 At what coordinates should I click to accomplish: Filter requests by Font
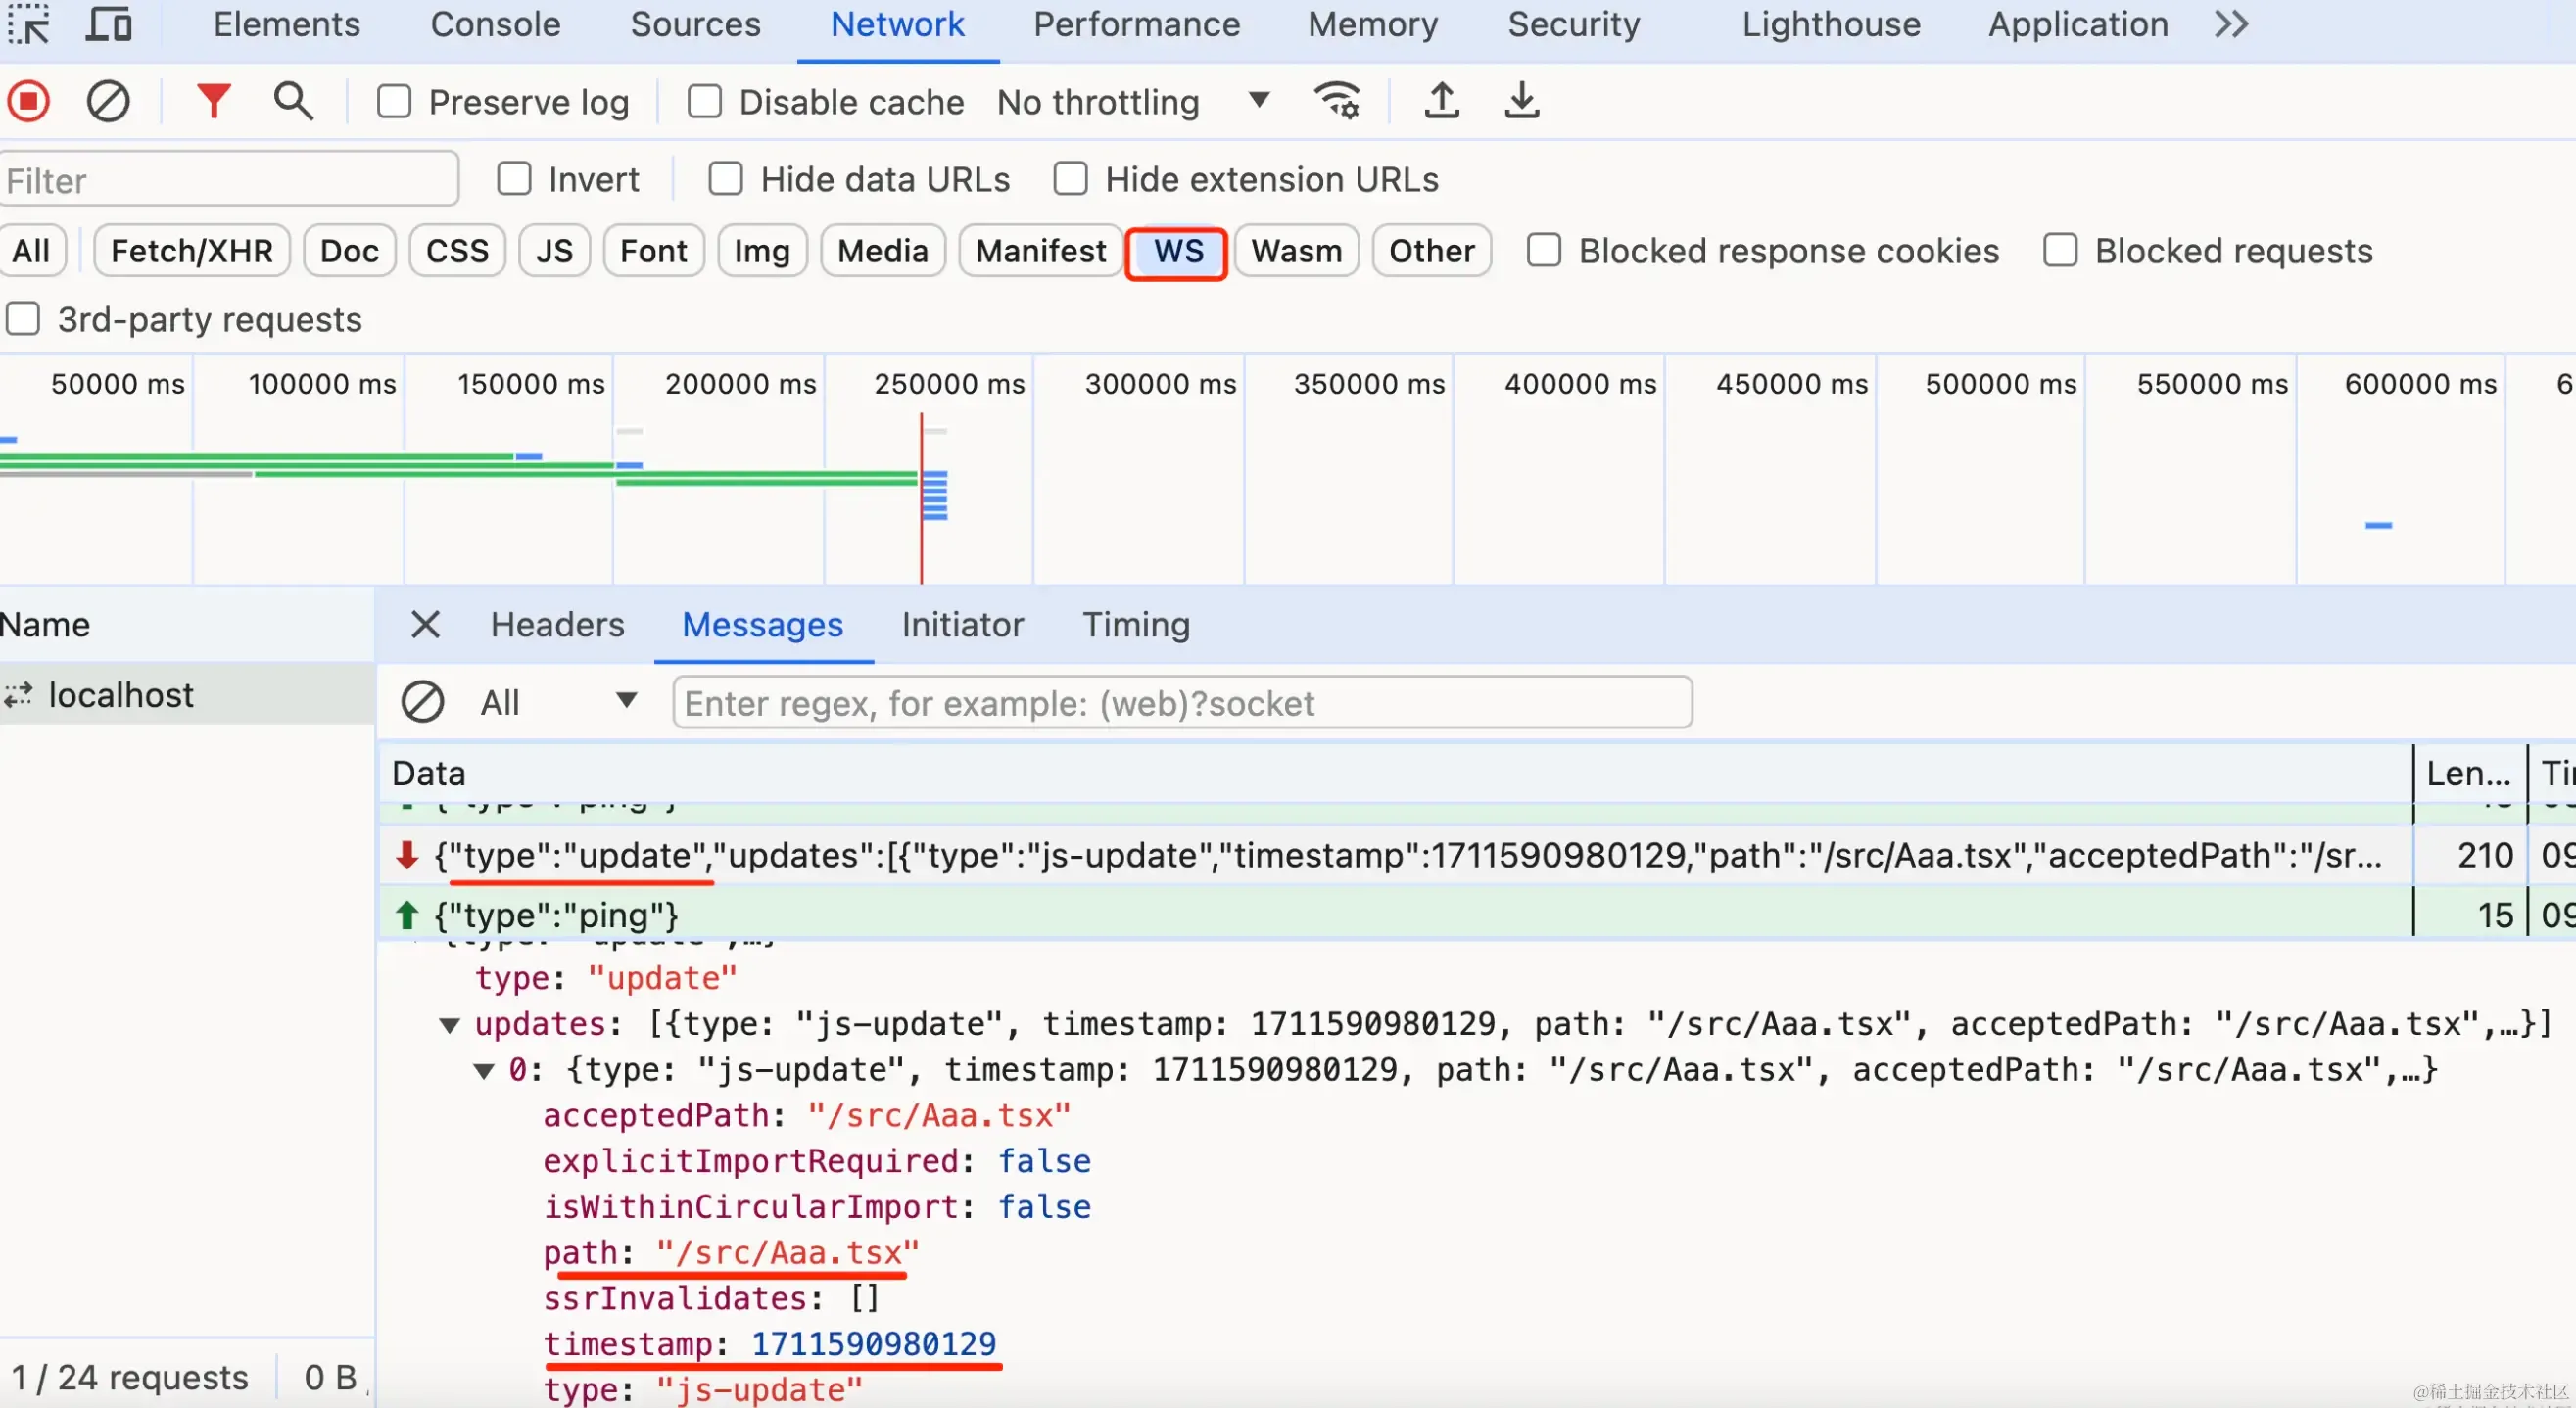click(653, 250)
